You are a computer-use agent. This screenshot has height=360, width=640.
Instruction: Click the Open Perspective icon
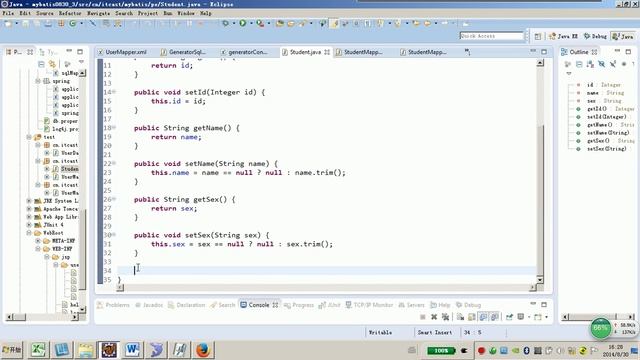[x=538, y=36]
